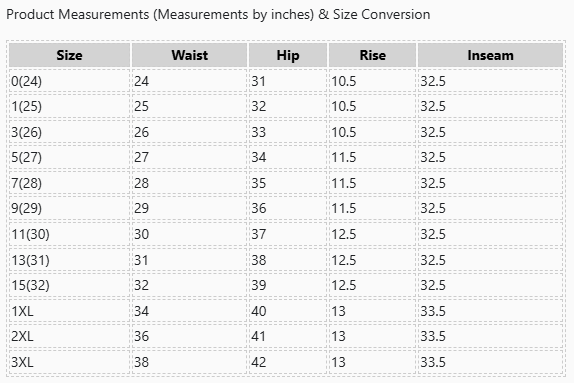This screenshot has height=383, width=574.
Task: Click the Waist column header
Action: pos(189,55)
